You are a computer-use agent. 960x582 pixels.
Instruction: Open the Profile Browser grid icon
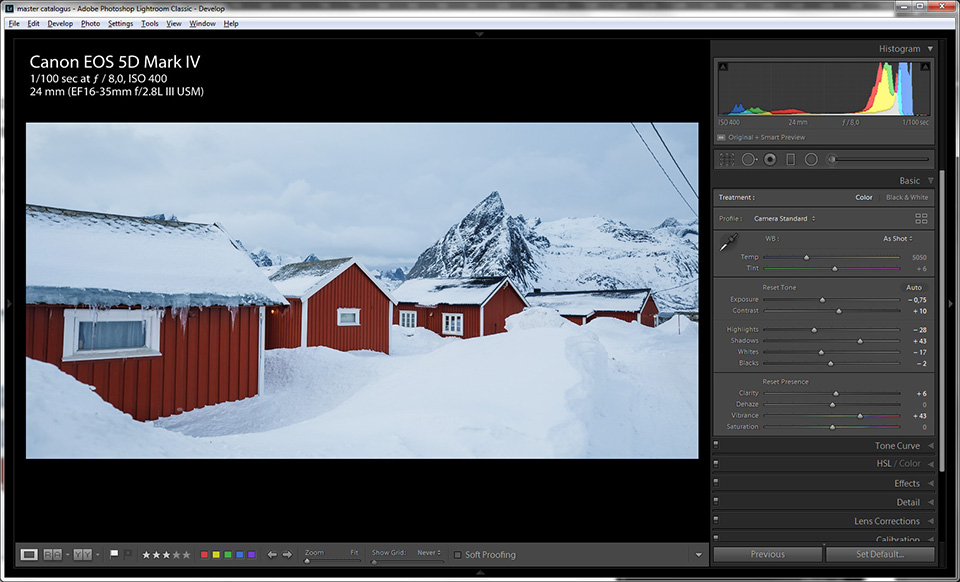click(x=921, y=218)
